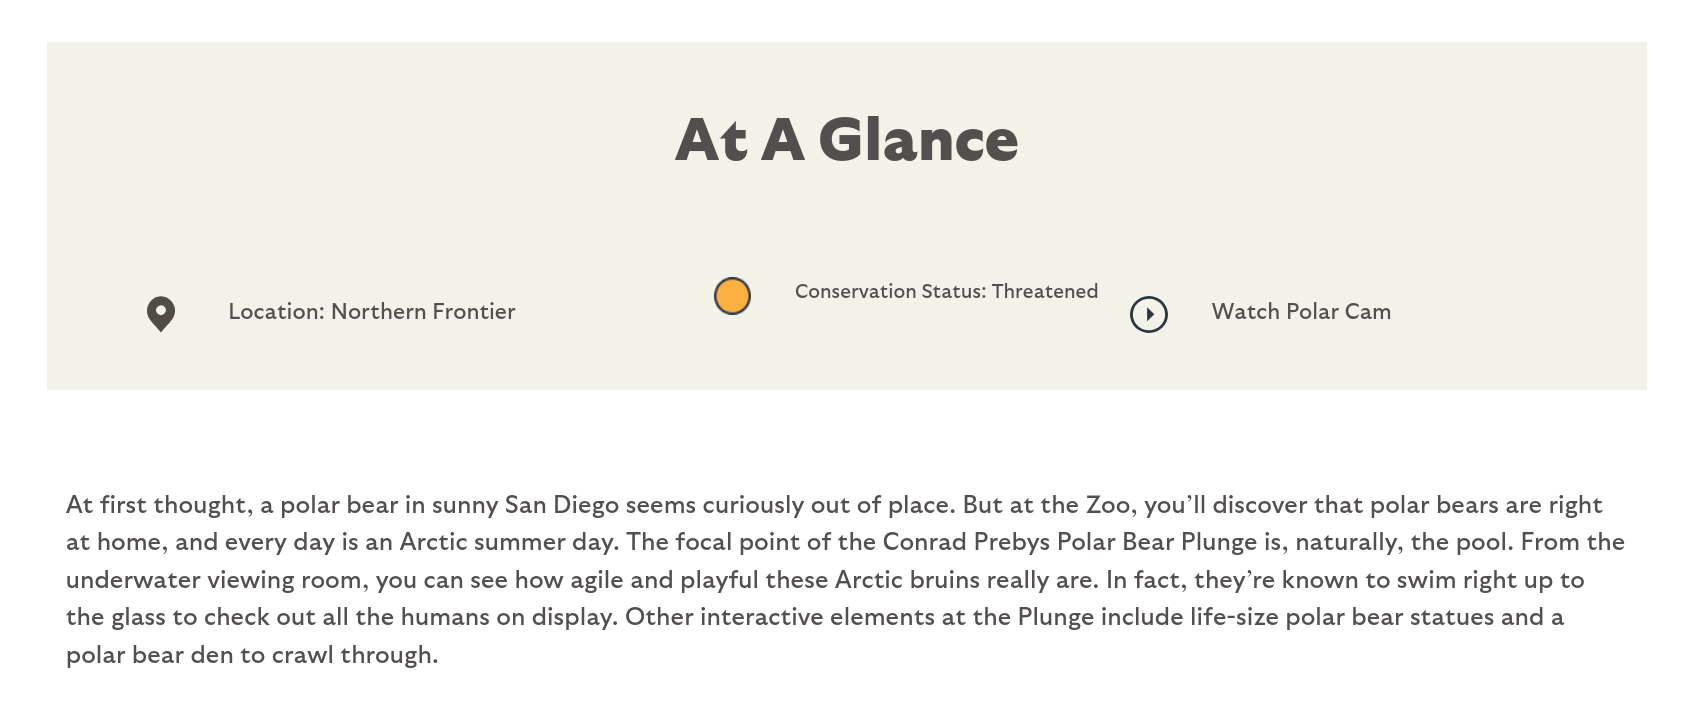Screen dimensions: 1696x728
Task: Click the location pin icon
Action: tap(161, 314)
